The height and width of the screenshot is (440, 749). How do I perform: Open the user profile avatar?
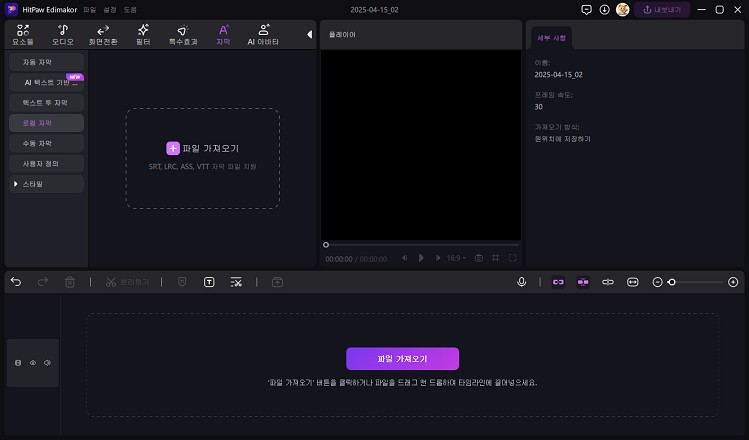(622, 10)
